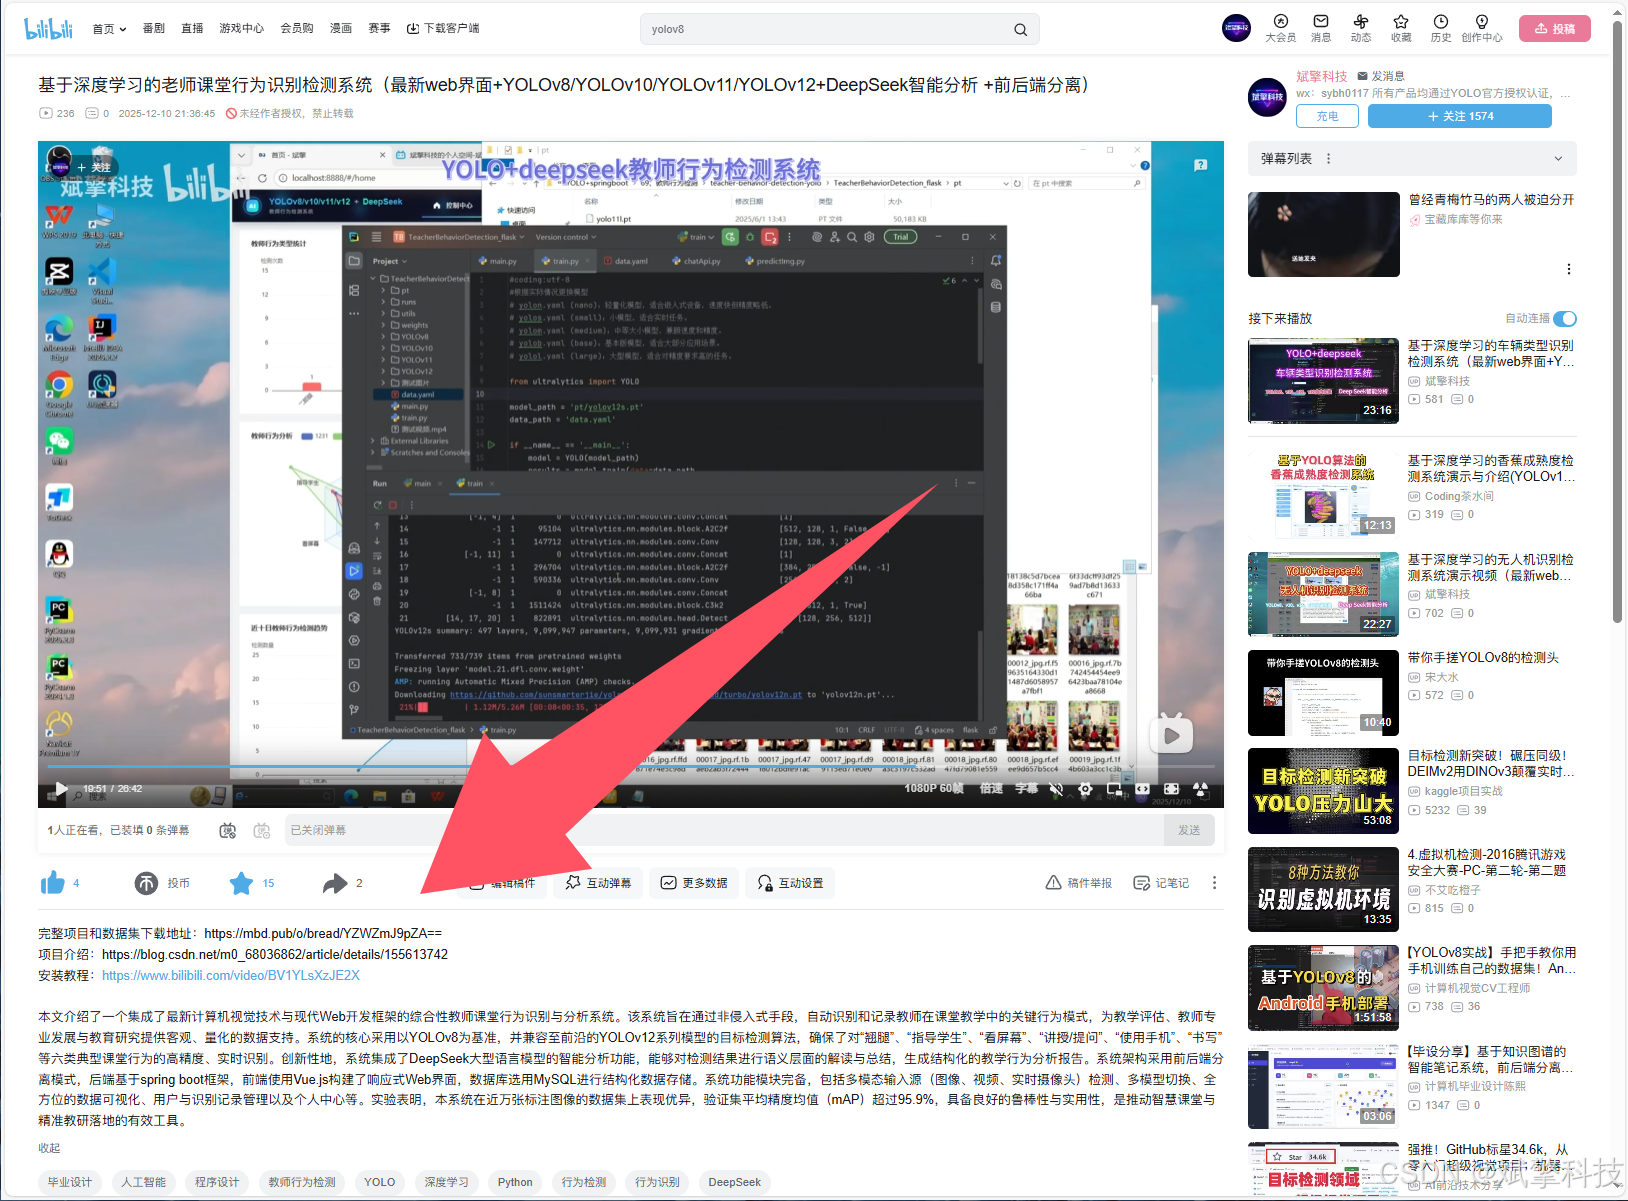This screenshot has height=1201, width=1628.
Task: Collapse description with 收起
Action: pos(49,1148)
